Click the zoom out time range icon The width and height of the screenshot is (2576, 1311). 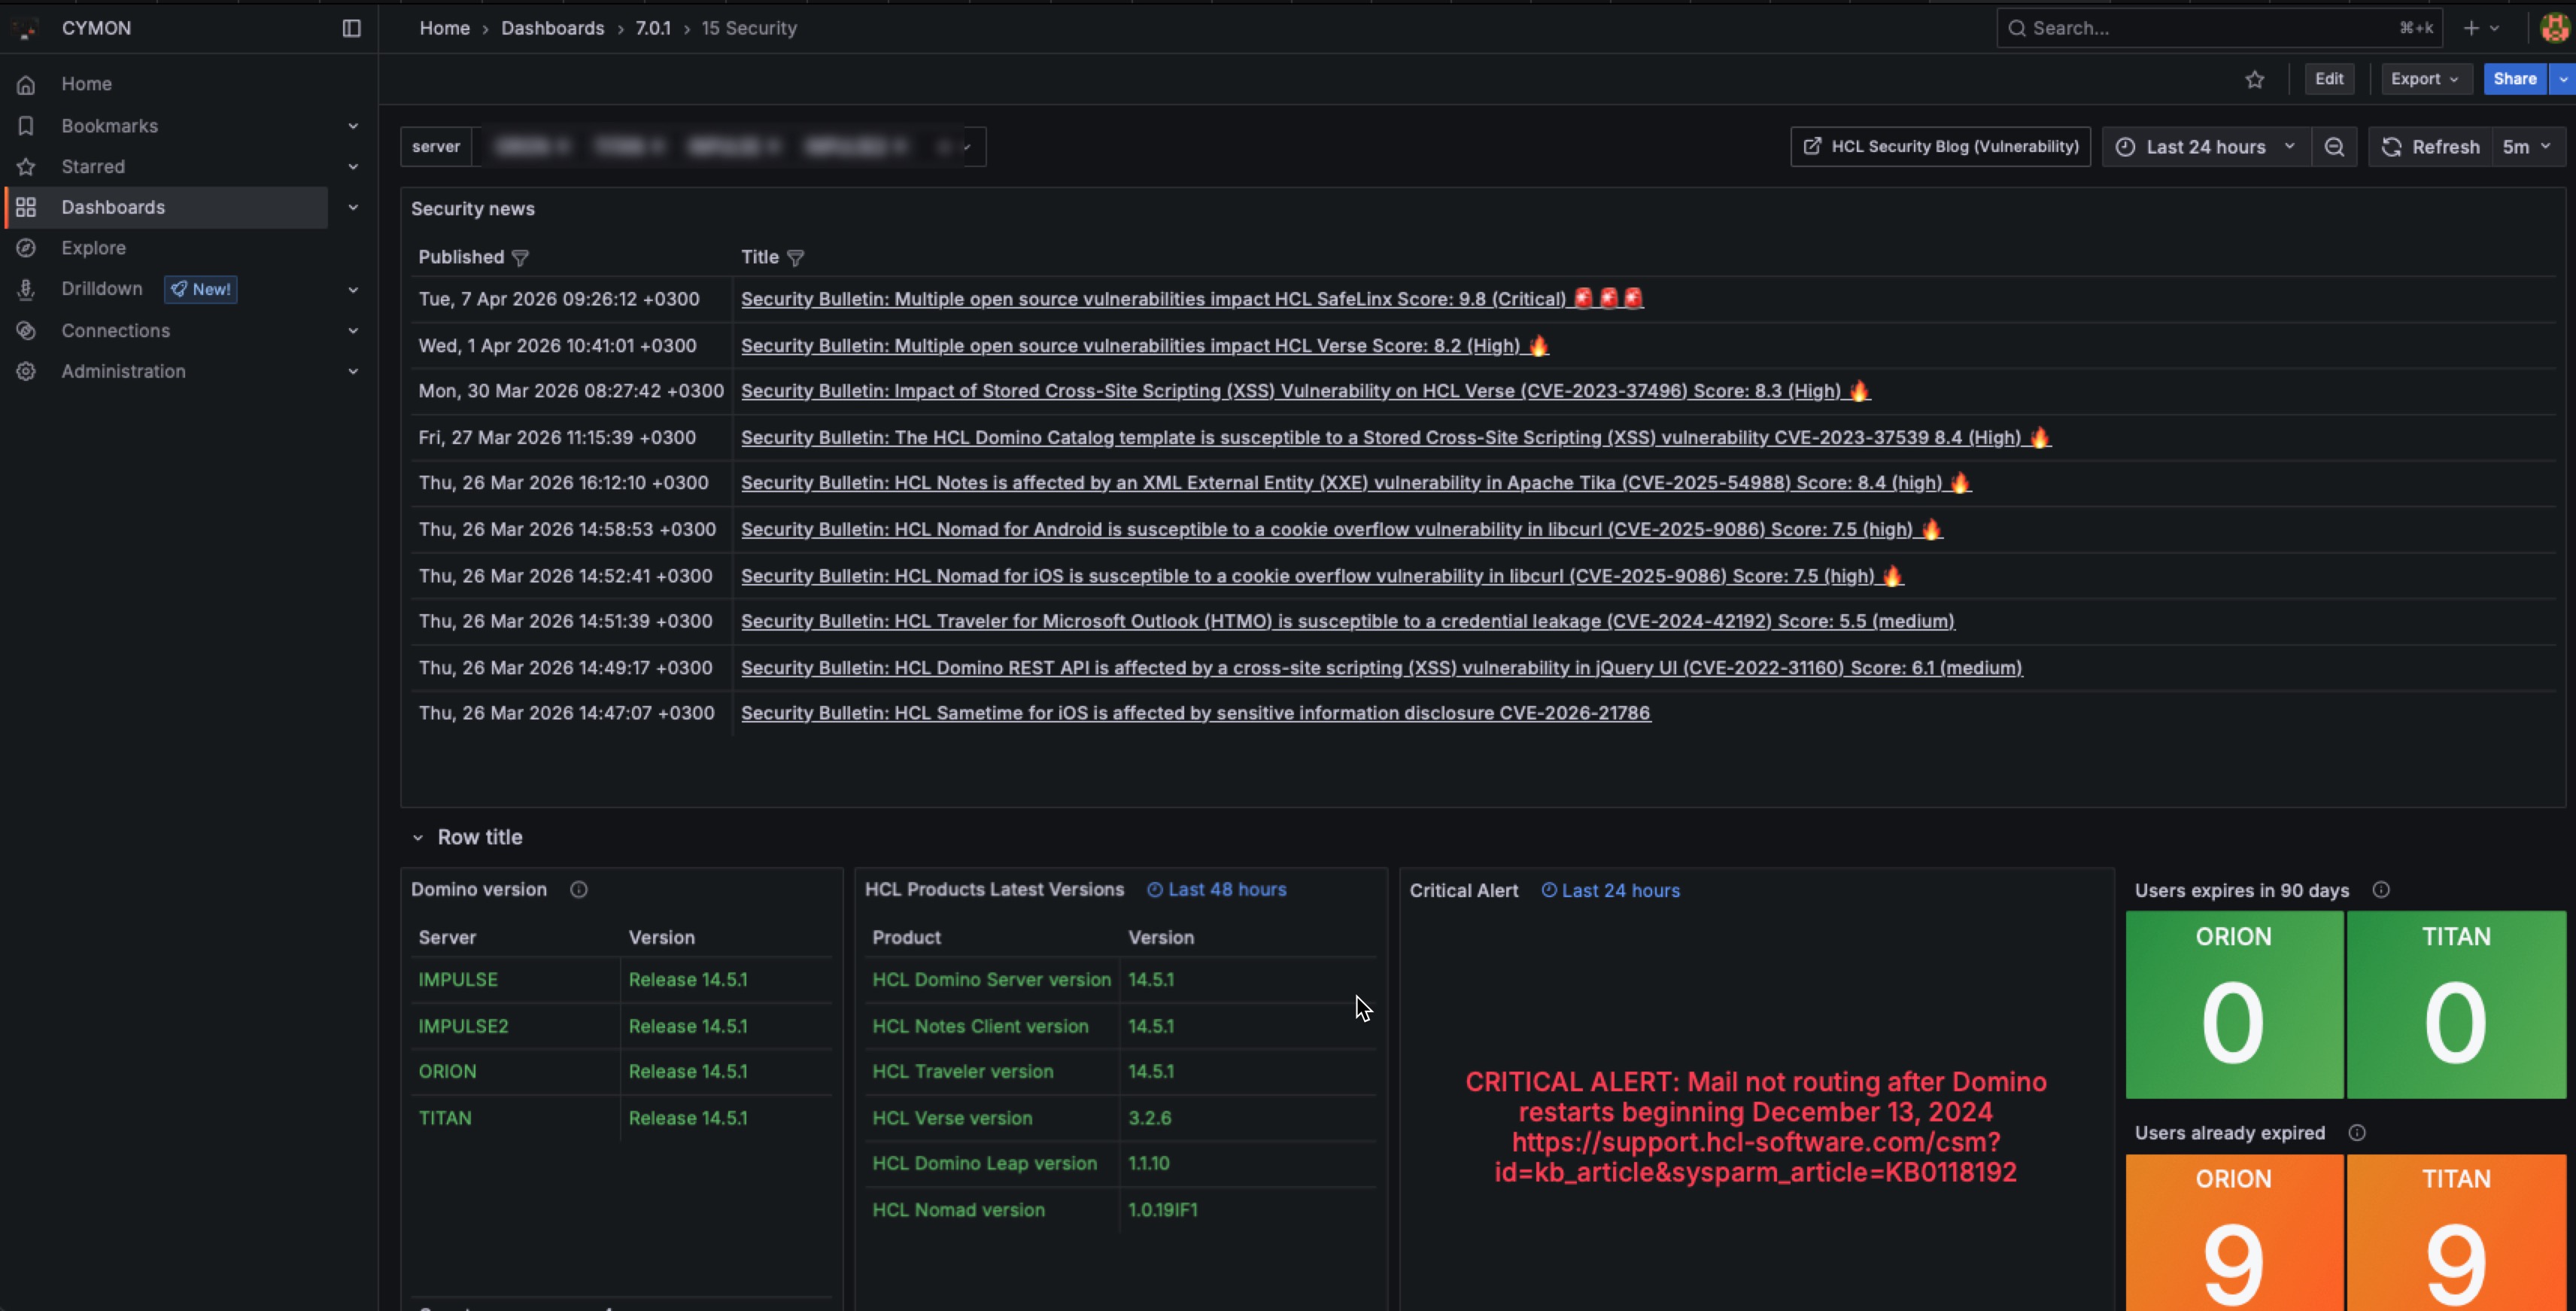click(2334, 147)
